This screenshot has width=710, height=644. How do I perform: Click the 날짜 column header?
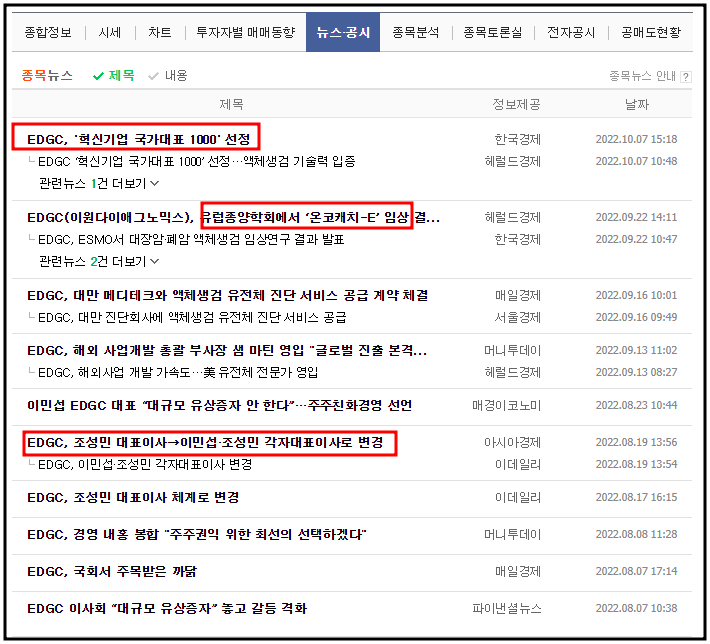(637, 105)
